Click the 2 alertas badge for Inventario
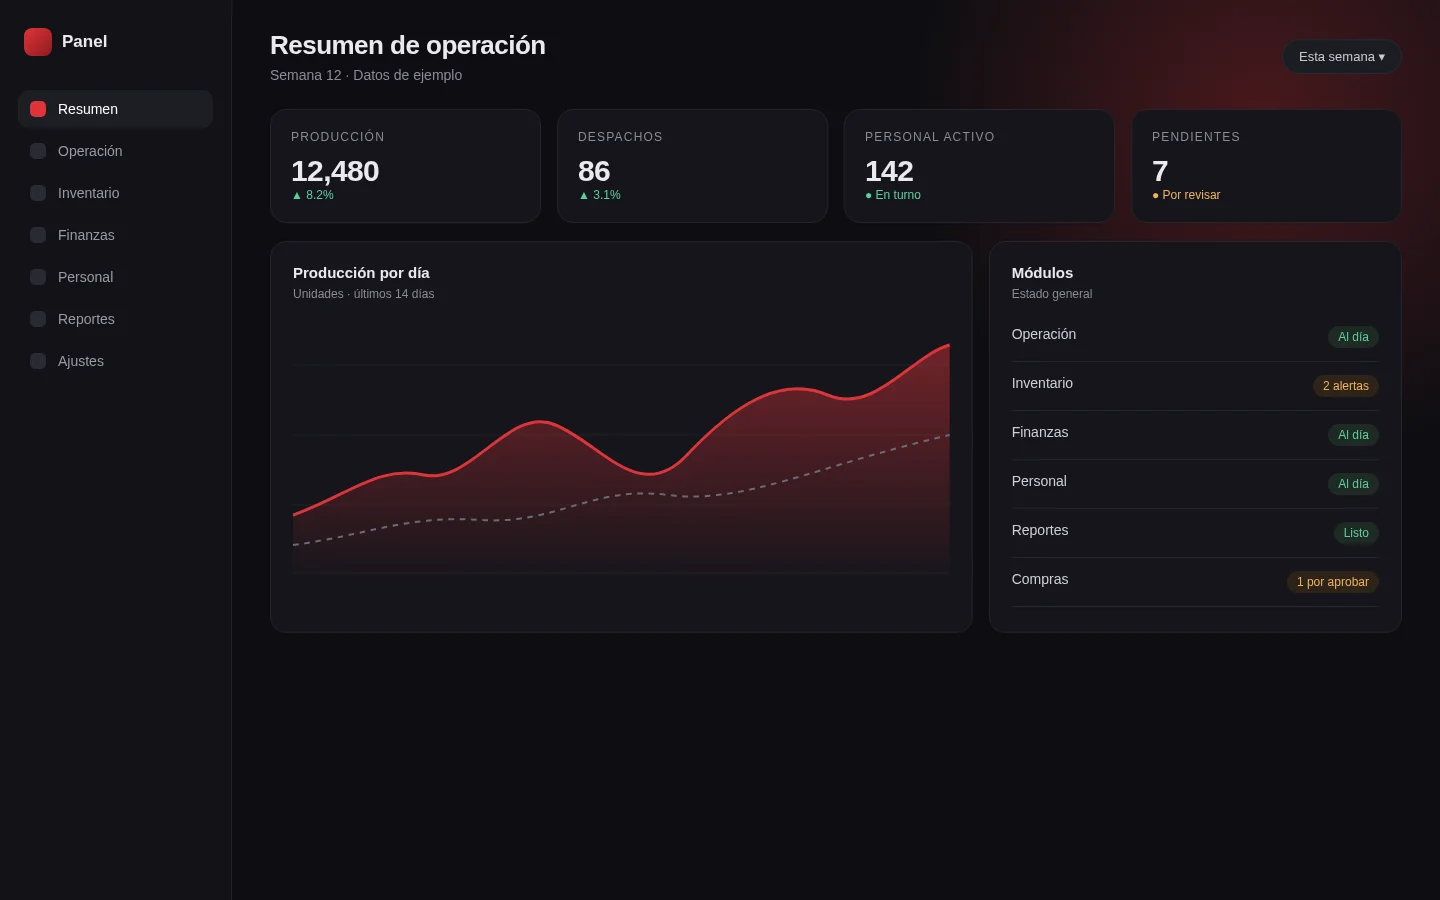1440x900 pixels. pyautogui.click(x=1346, y=386)
